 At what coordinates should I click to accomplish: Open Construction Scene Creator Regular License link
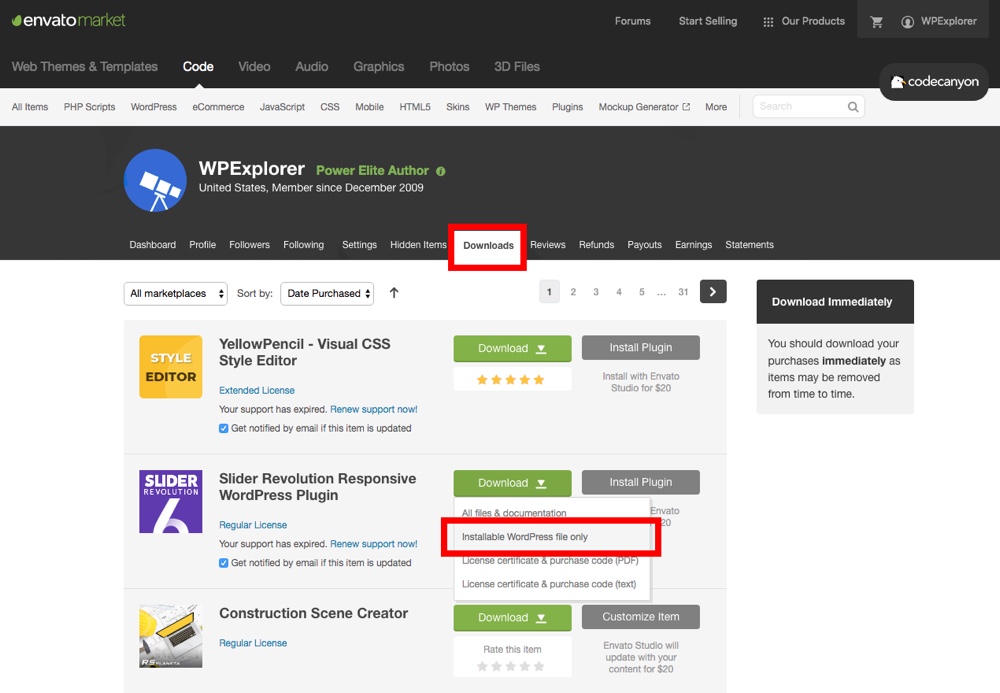[253, 643]
